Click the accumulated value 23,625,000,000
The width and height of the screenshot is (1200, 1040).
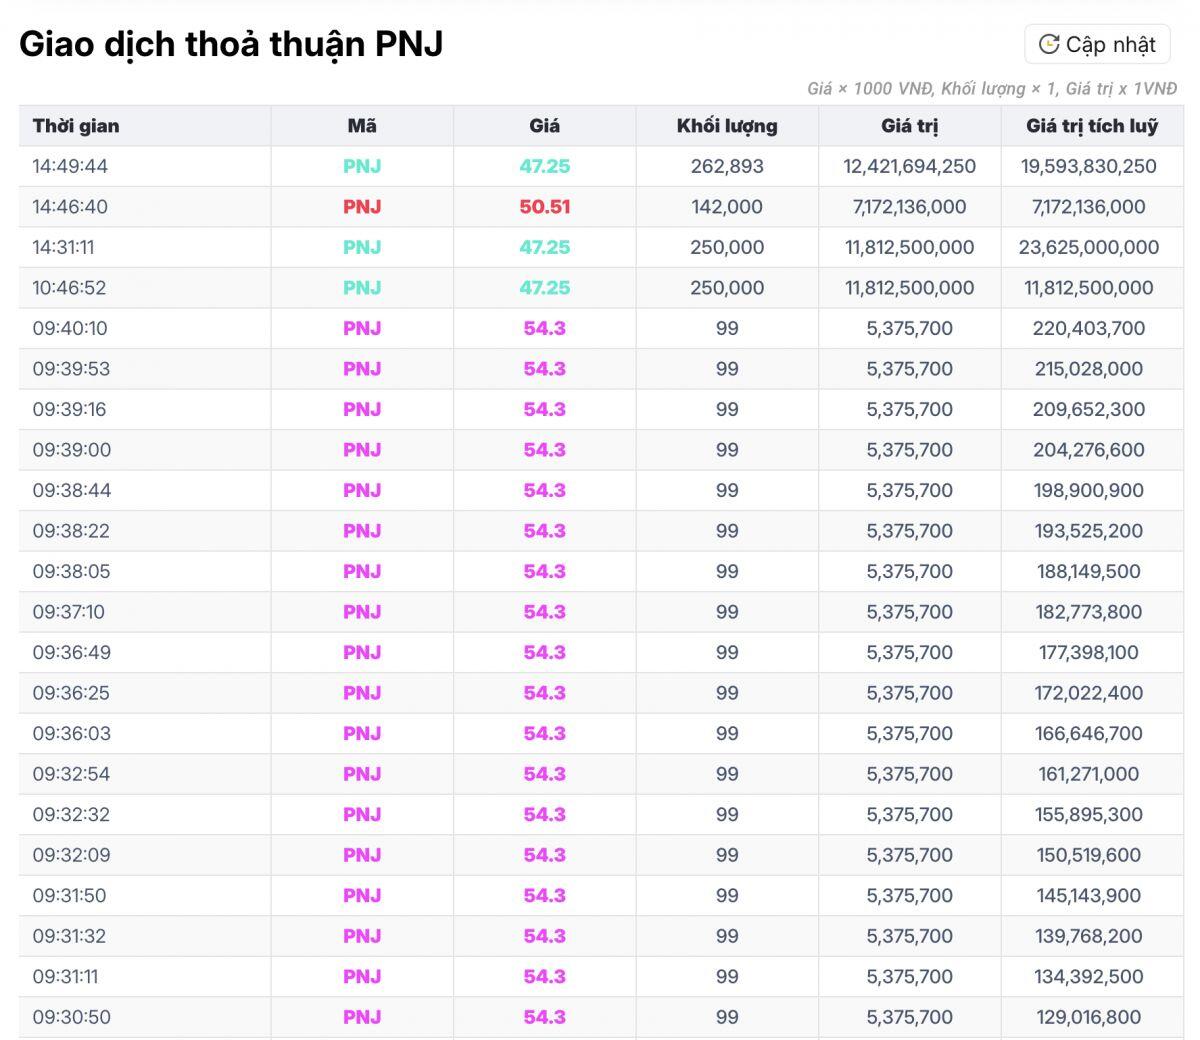[1089, 247]
